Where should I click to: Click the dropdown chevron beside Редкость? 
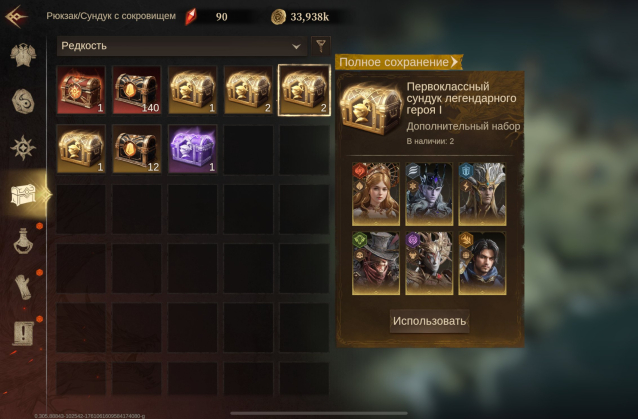tap(296, 46)
